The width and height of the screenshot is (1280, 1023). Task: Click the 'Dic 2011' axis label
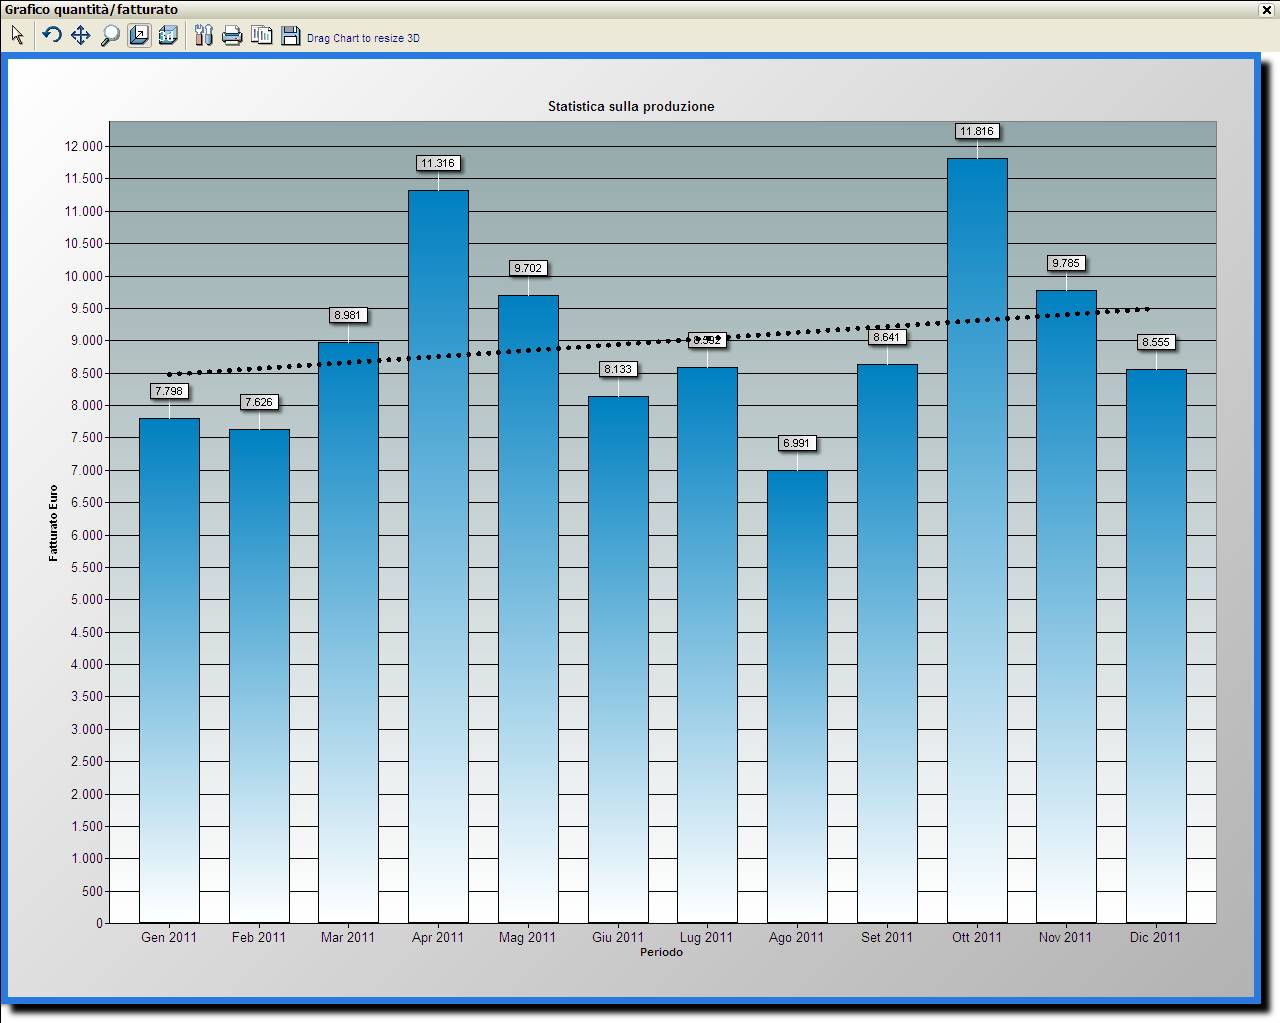pyautogui.click(x=1156, y=937)
